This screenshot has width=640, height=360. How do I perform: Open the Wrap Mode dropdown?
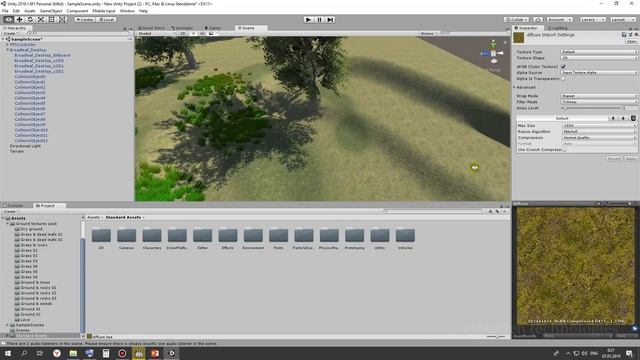tap(599, 96)
